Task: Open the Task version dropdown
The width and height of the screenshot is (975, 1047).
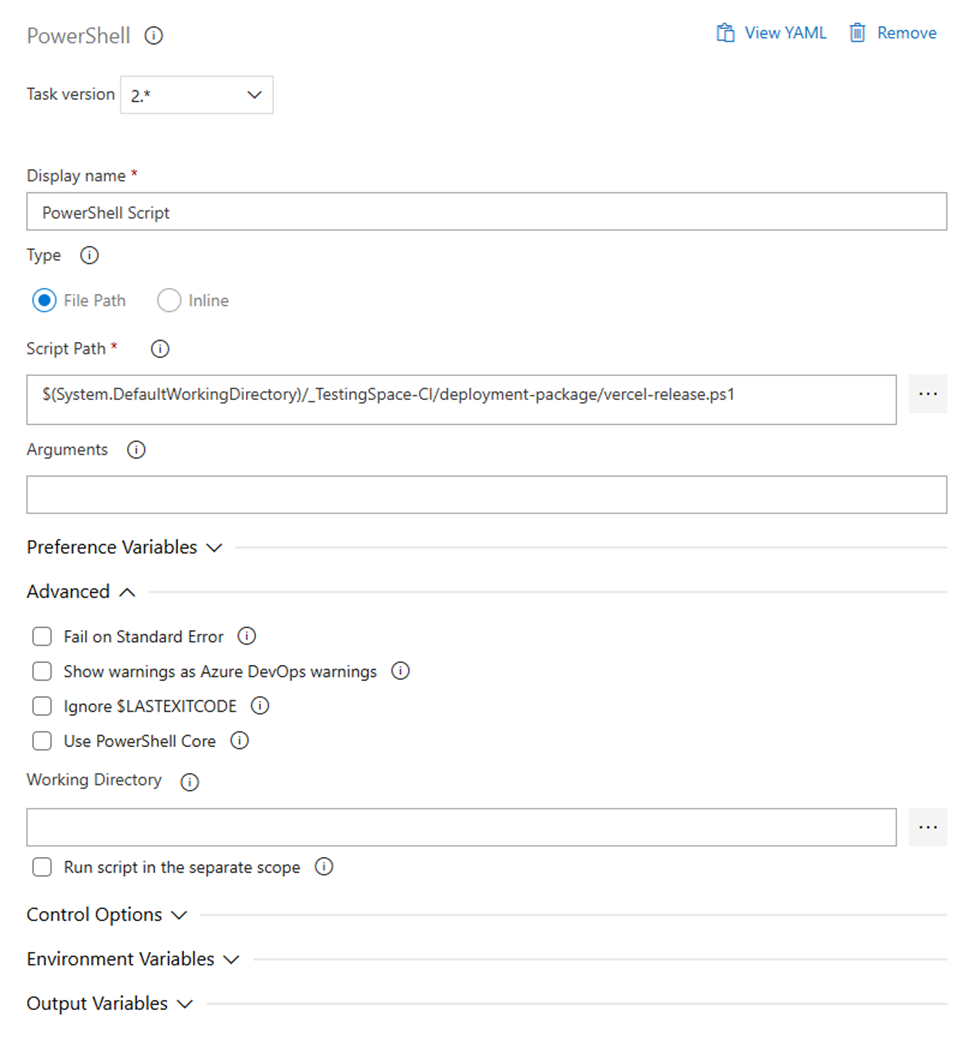Action: coord(196,95)
